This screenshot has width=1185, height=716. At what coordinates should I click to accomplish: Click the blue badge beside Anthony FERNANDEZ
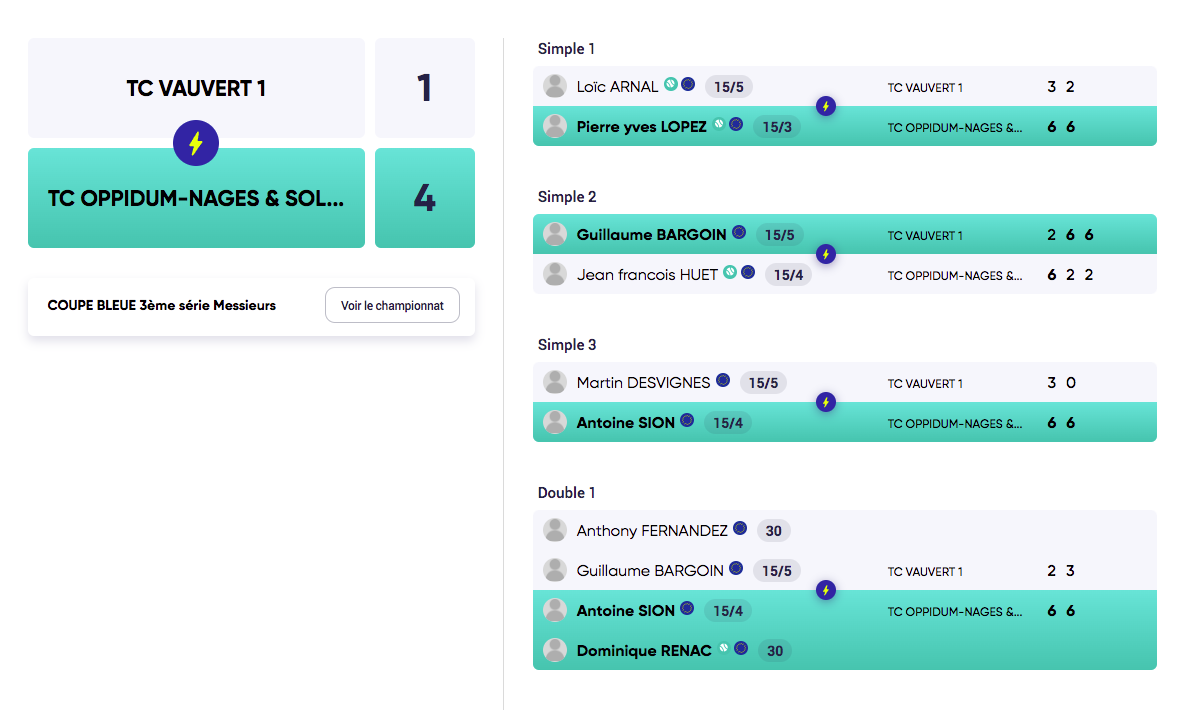tap(741, 528)
